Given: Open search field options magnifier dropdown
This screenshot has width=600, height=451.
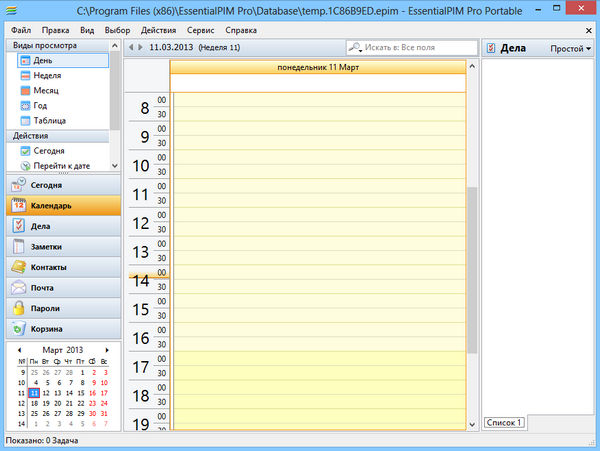Looking at the screenshot, I should point(356,48).
